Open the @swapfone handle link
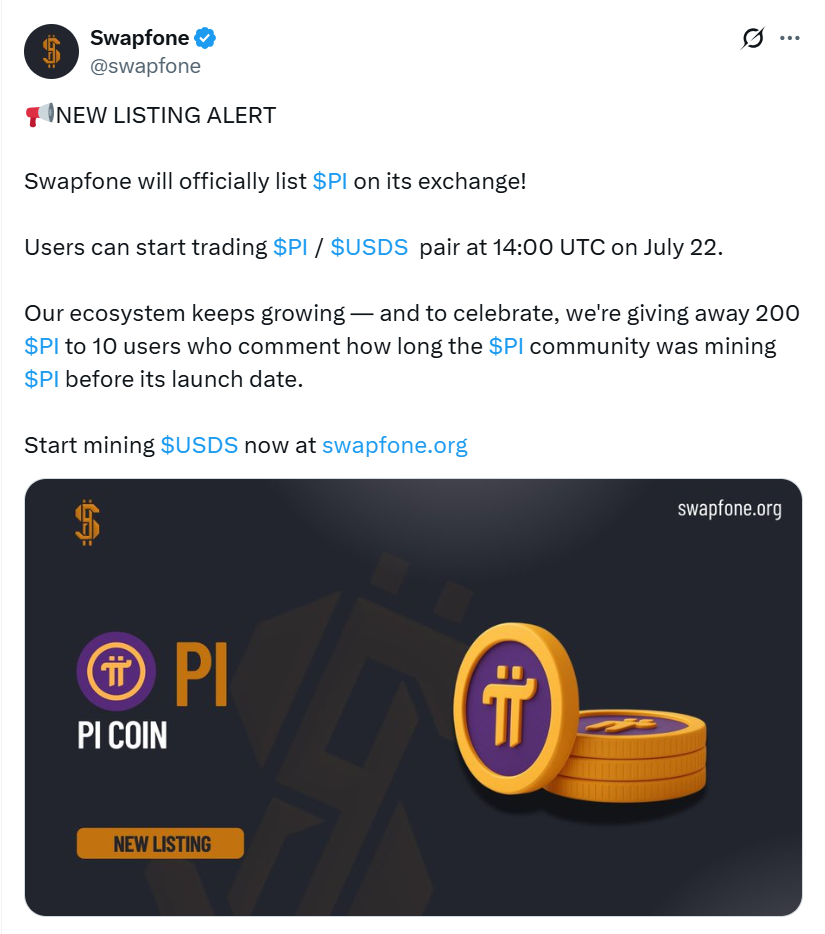The height and width of the screenshot is (934, 825). click(145, 66)
